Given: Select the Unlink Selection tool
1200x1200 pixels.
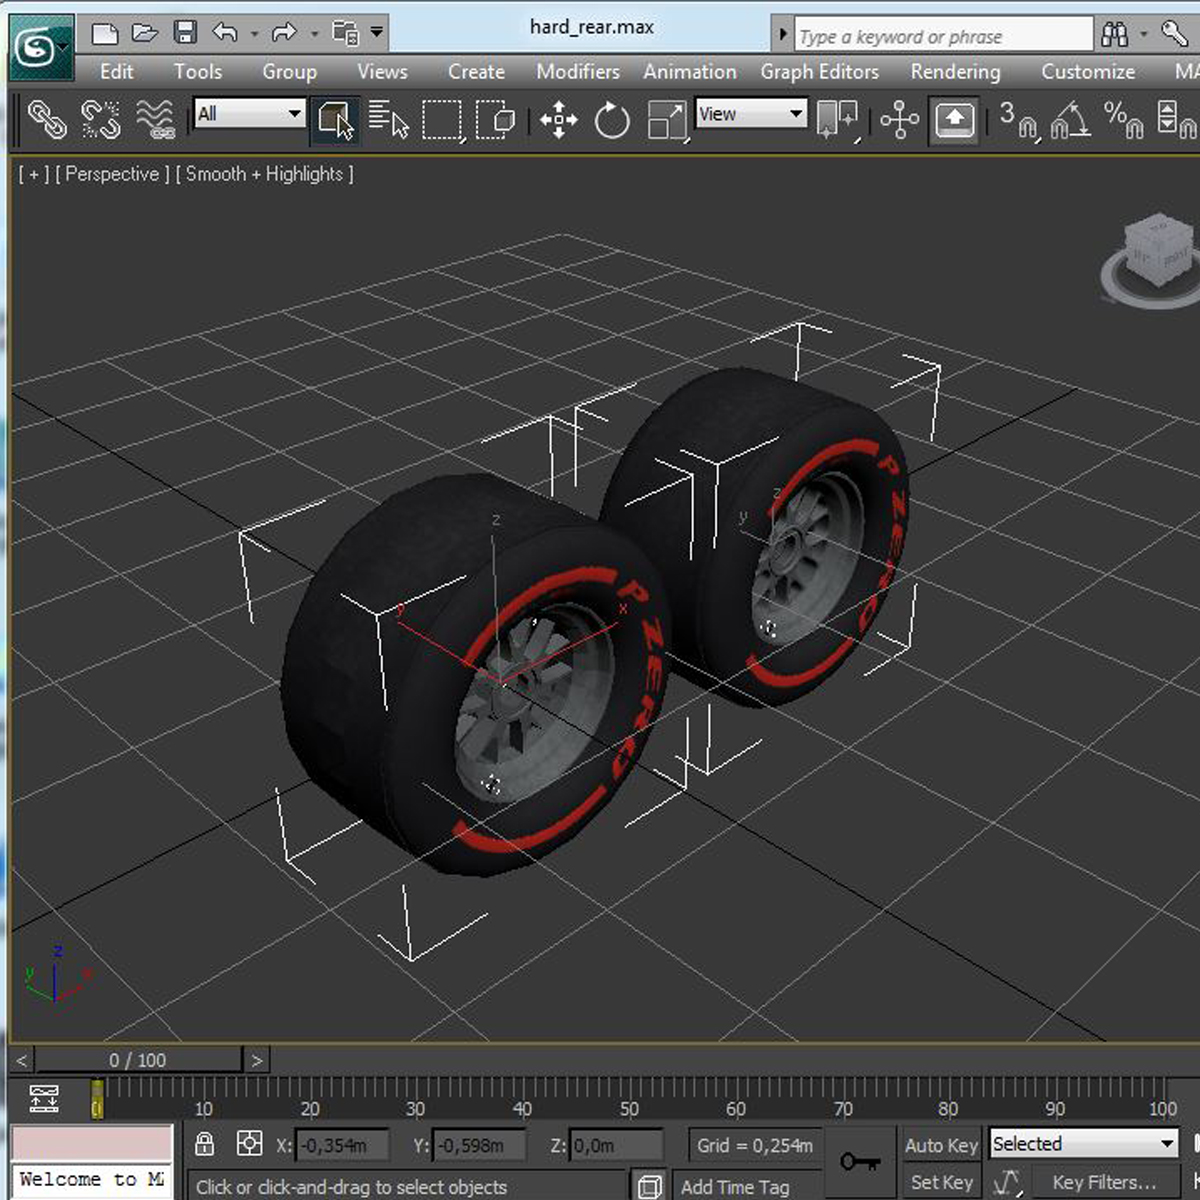Looking at the screenshot, I should click(x=100, y=120).
